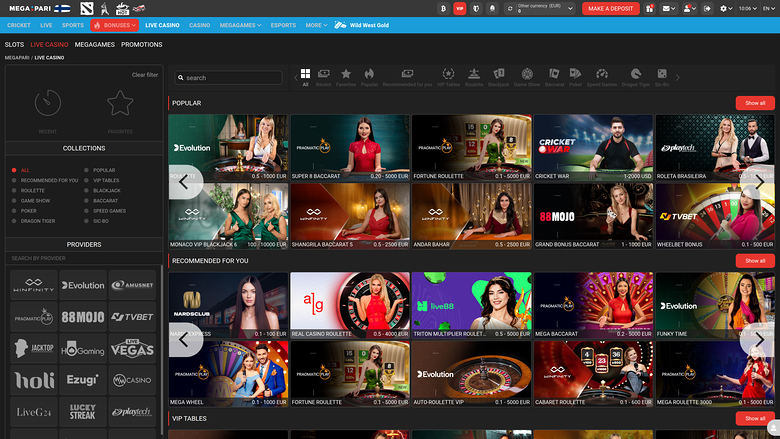Open the EN language dropdown
The width and height of the screenshot is (780, 439).
coord(769,8)
